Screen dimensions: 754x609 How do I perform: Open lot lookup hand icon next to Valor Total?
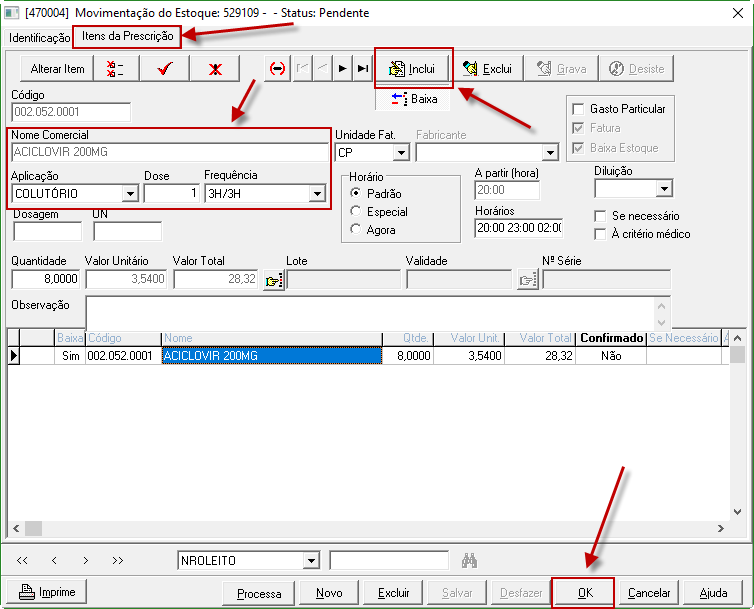point(274,279)
